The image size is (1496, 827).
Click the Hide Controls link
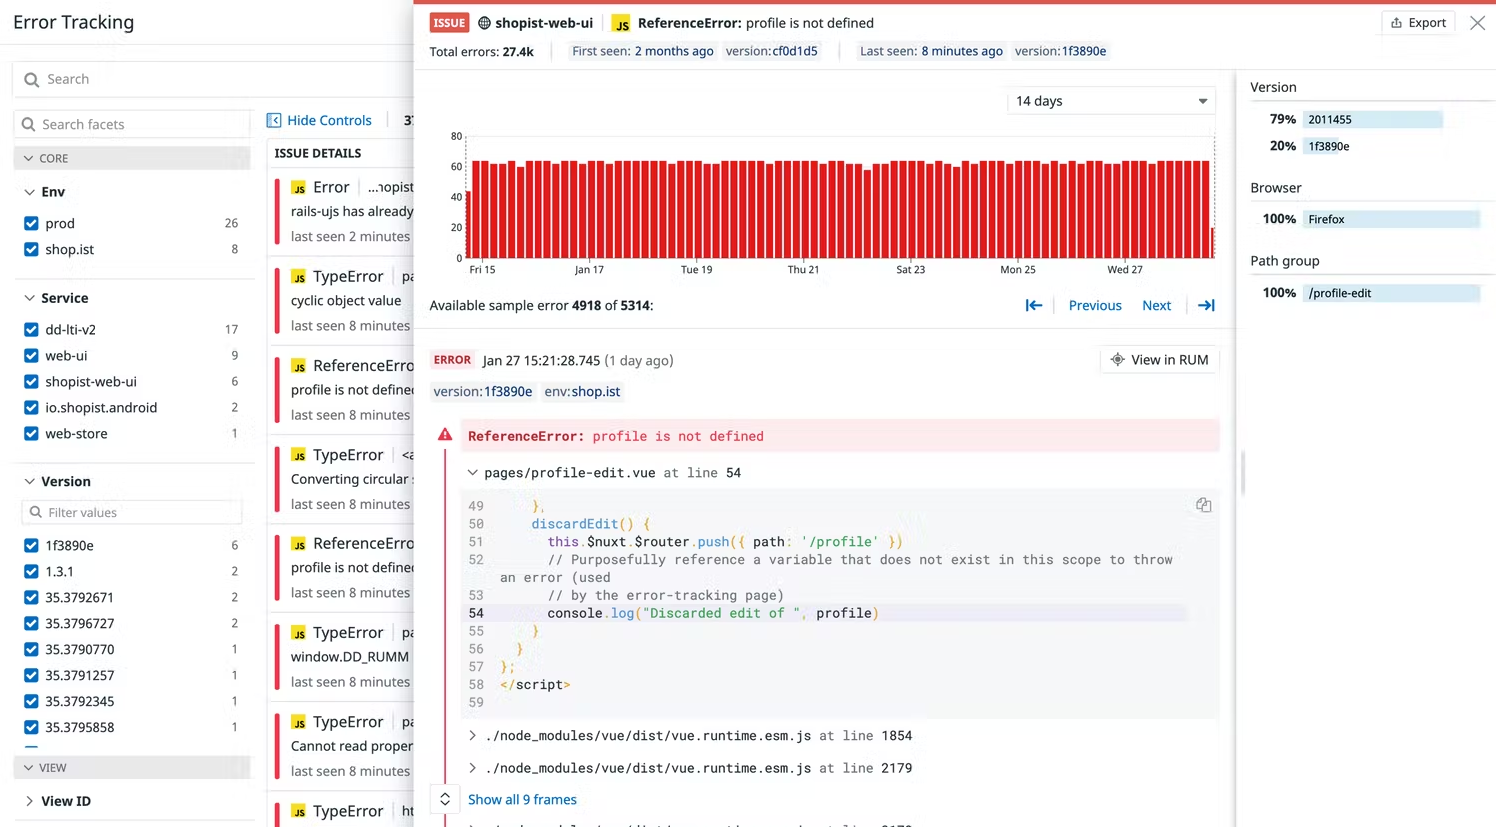point(329,120)
